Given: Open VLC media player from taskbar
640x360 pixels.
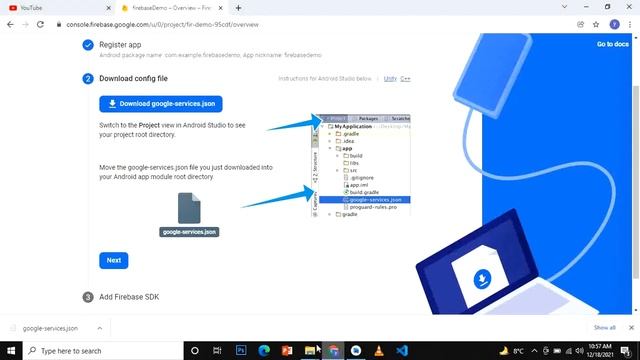Looking at the screenshot, I should [x=379, y=351].
